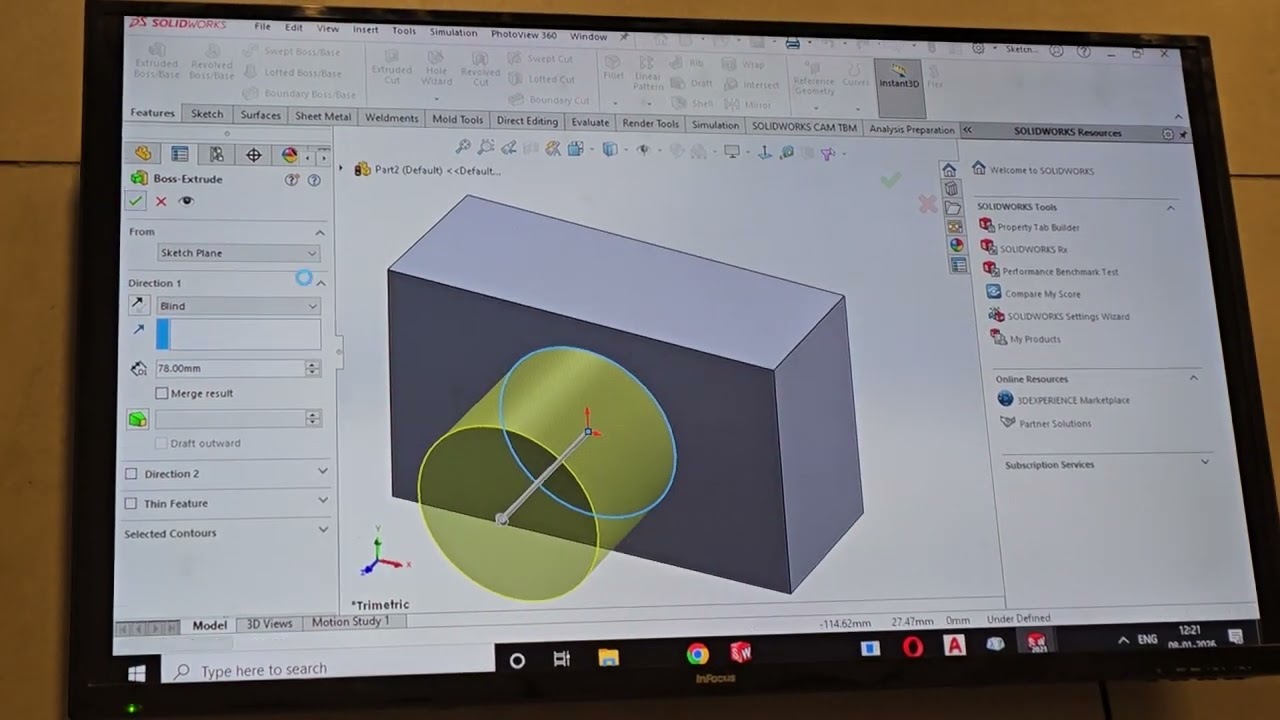
Task: Open the From Sketch Plane dropdown
Action: click(x=238, y=253)
